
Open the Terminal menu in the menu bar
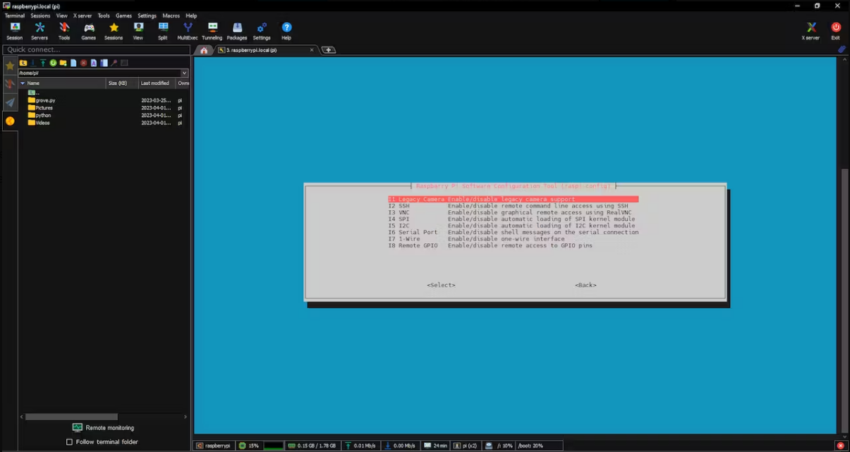[x=15, y=16]
